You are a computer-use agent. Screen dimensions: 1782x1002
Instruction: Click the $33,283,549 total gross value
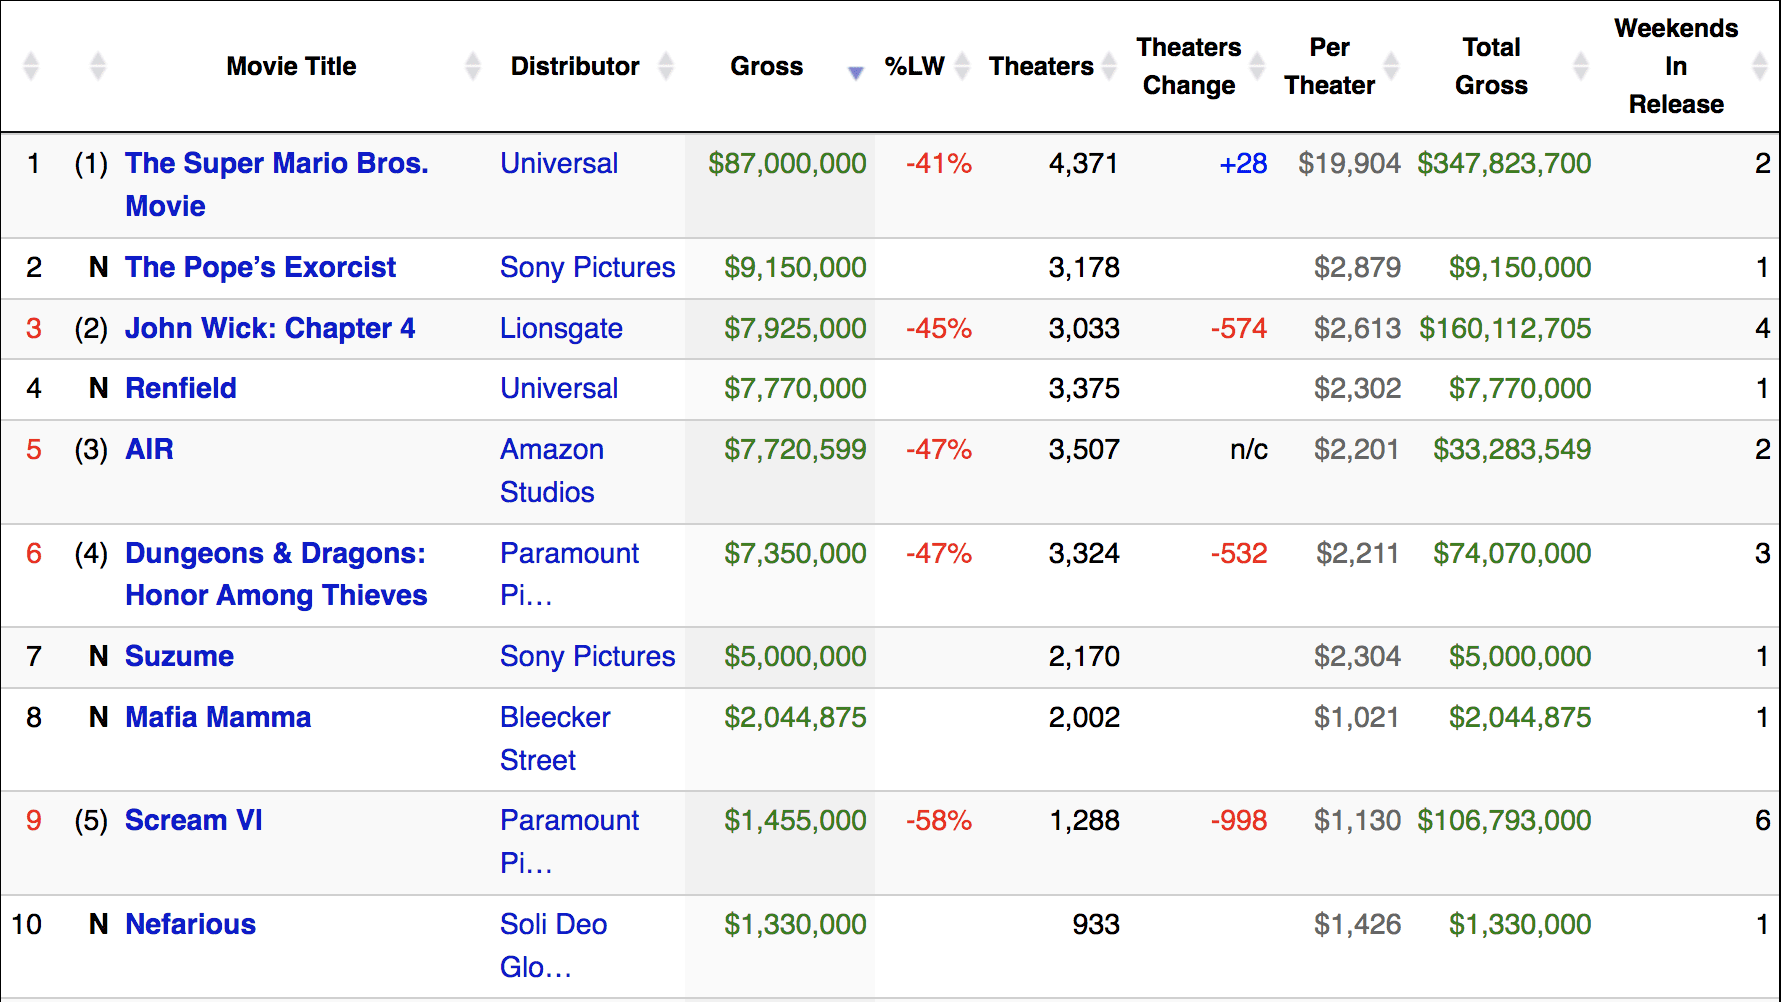[x=1512, y=449]
